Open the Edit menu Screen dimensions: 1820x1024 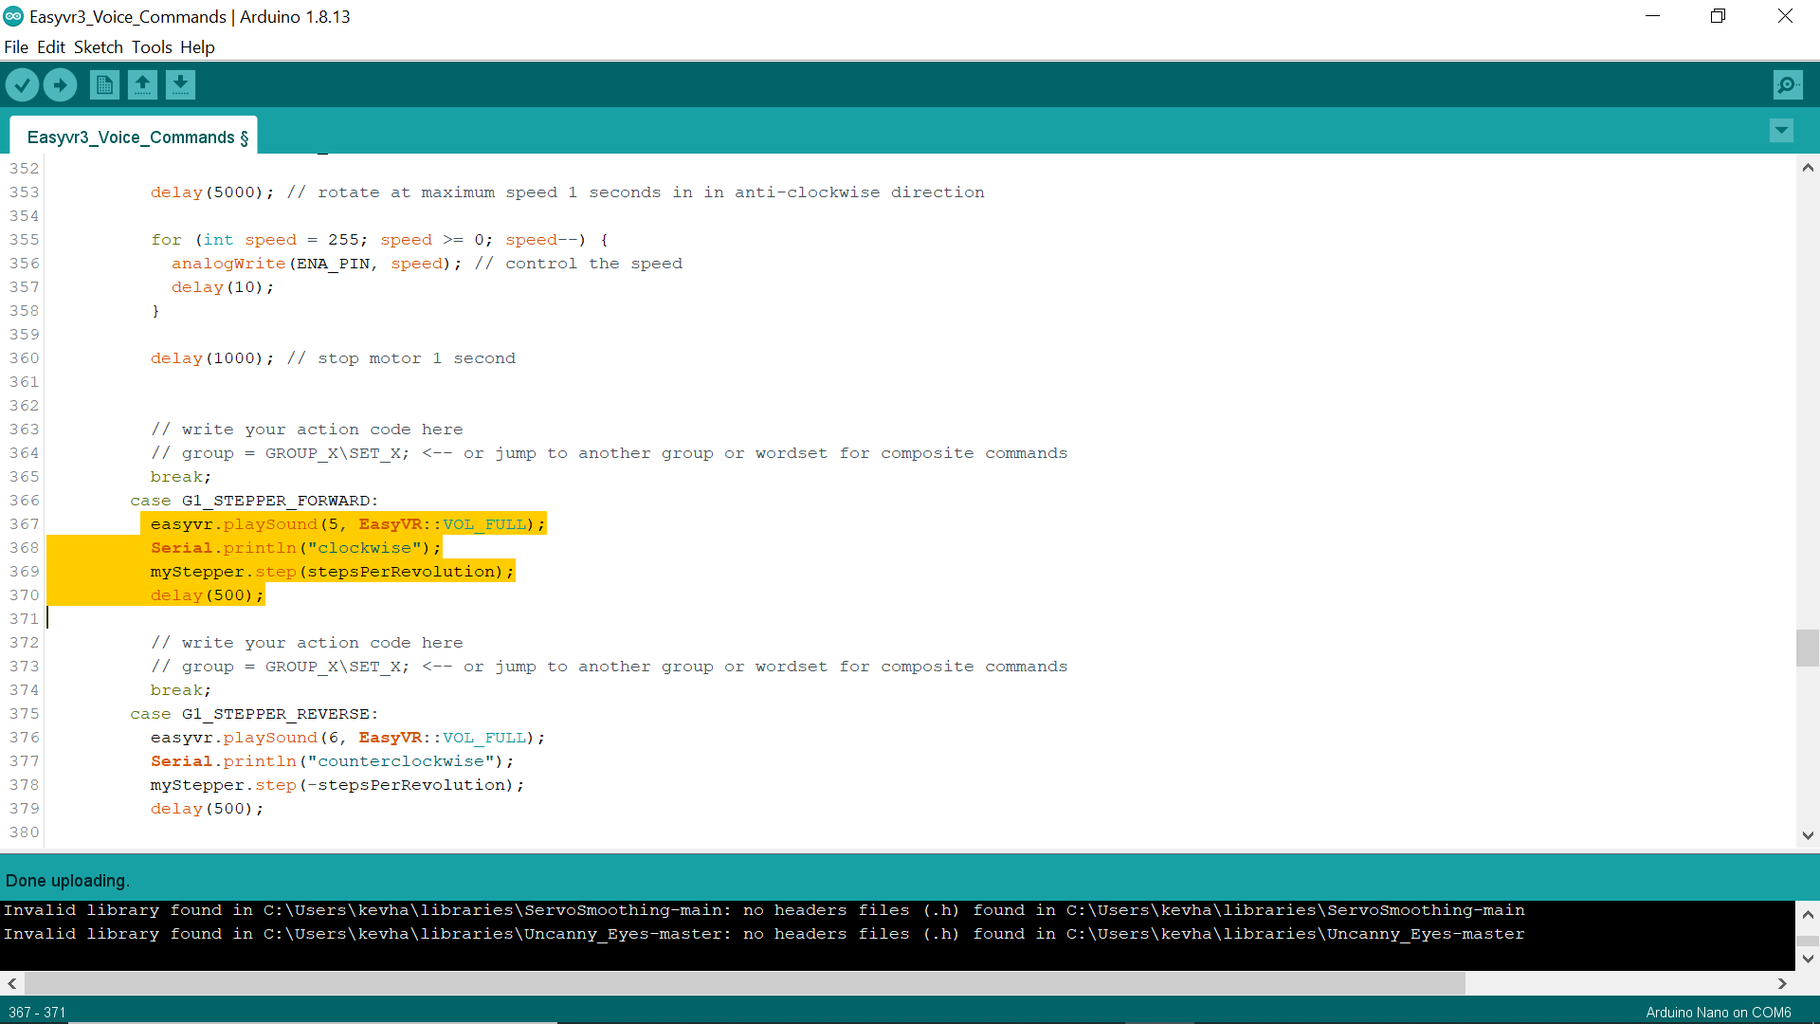tap(51, 47)
